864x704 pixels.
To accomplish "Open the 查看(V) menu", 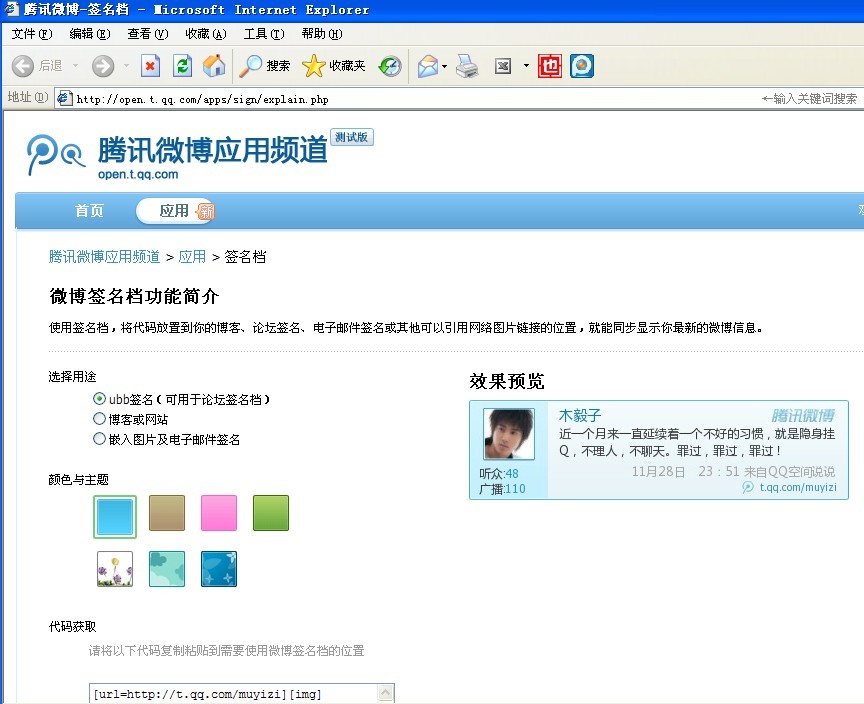I will click(x=148, y=34).
